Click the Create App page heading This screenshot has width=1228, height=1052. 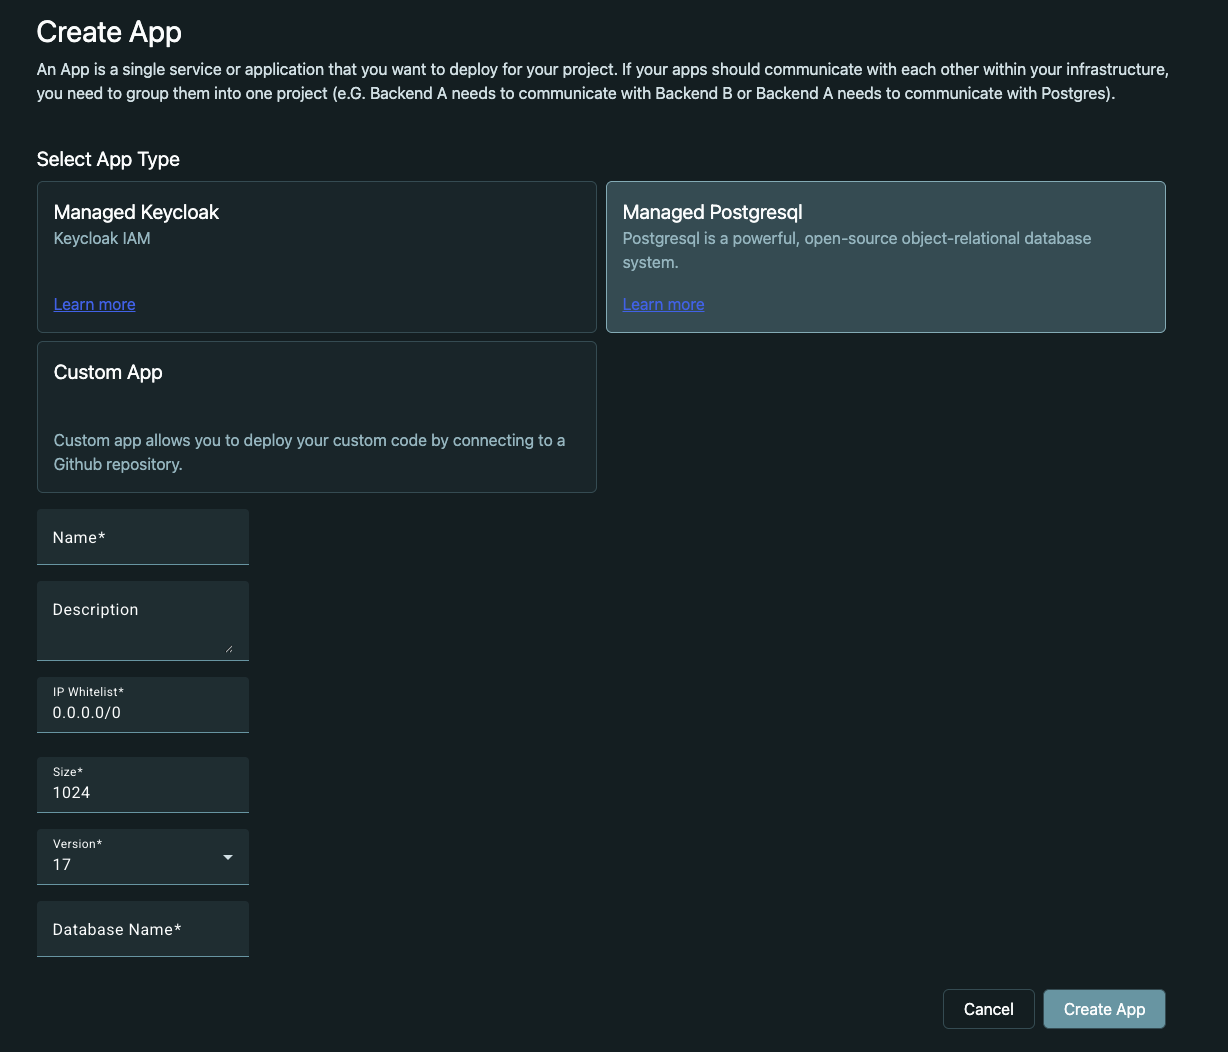(109, 32)
